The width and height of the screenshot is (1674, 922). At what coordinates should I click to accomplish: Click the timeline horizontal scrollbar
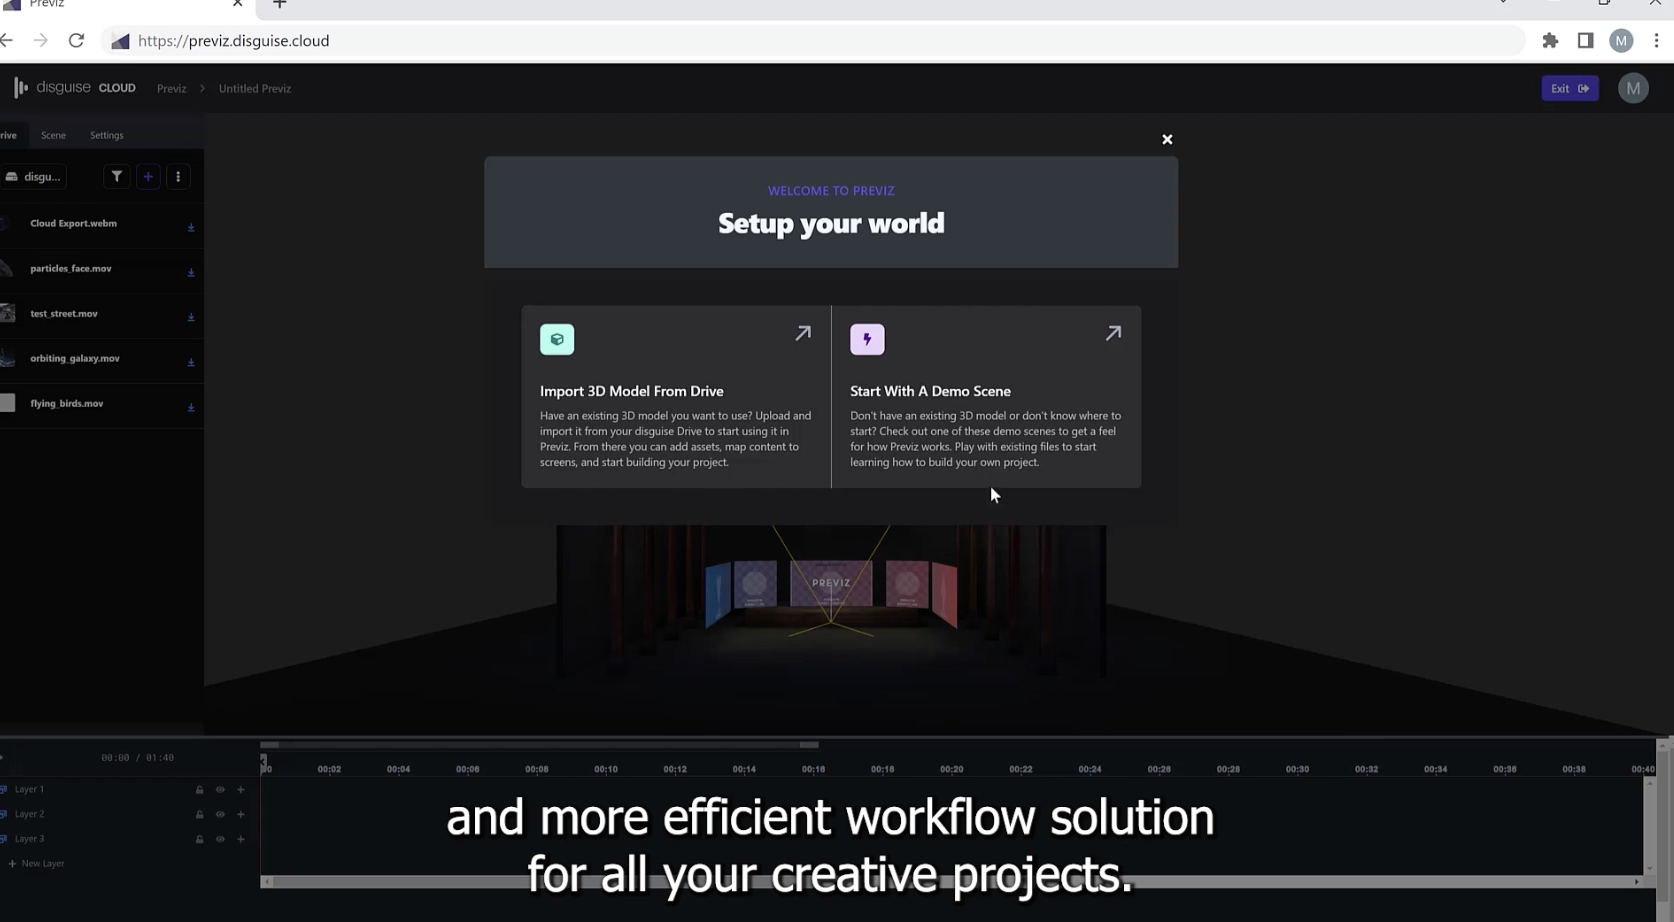click(x=951, y=881)
